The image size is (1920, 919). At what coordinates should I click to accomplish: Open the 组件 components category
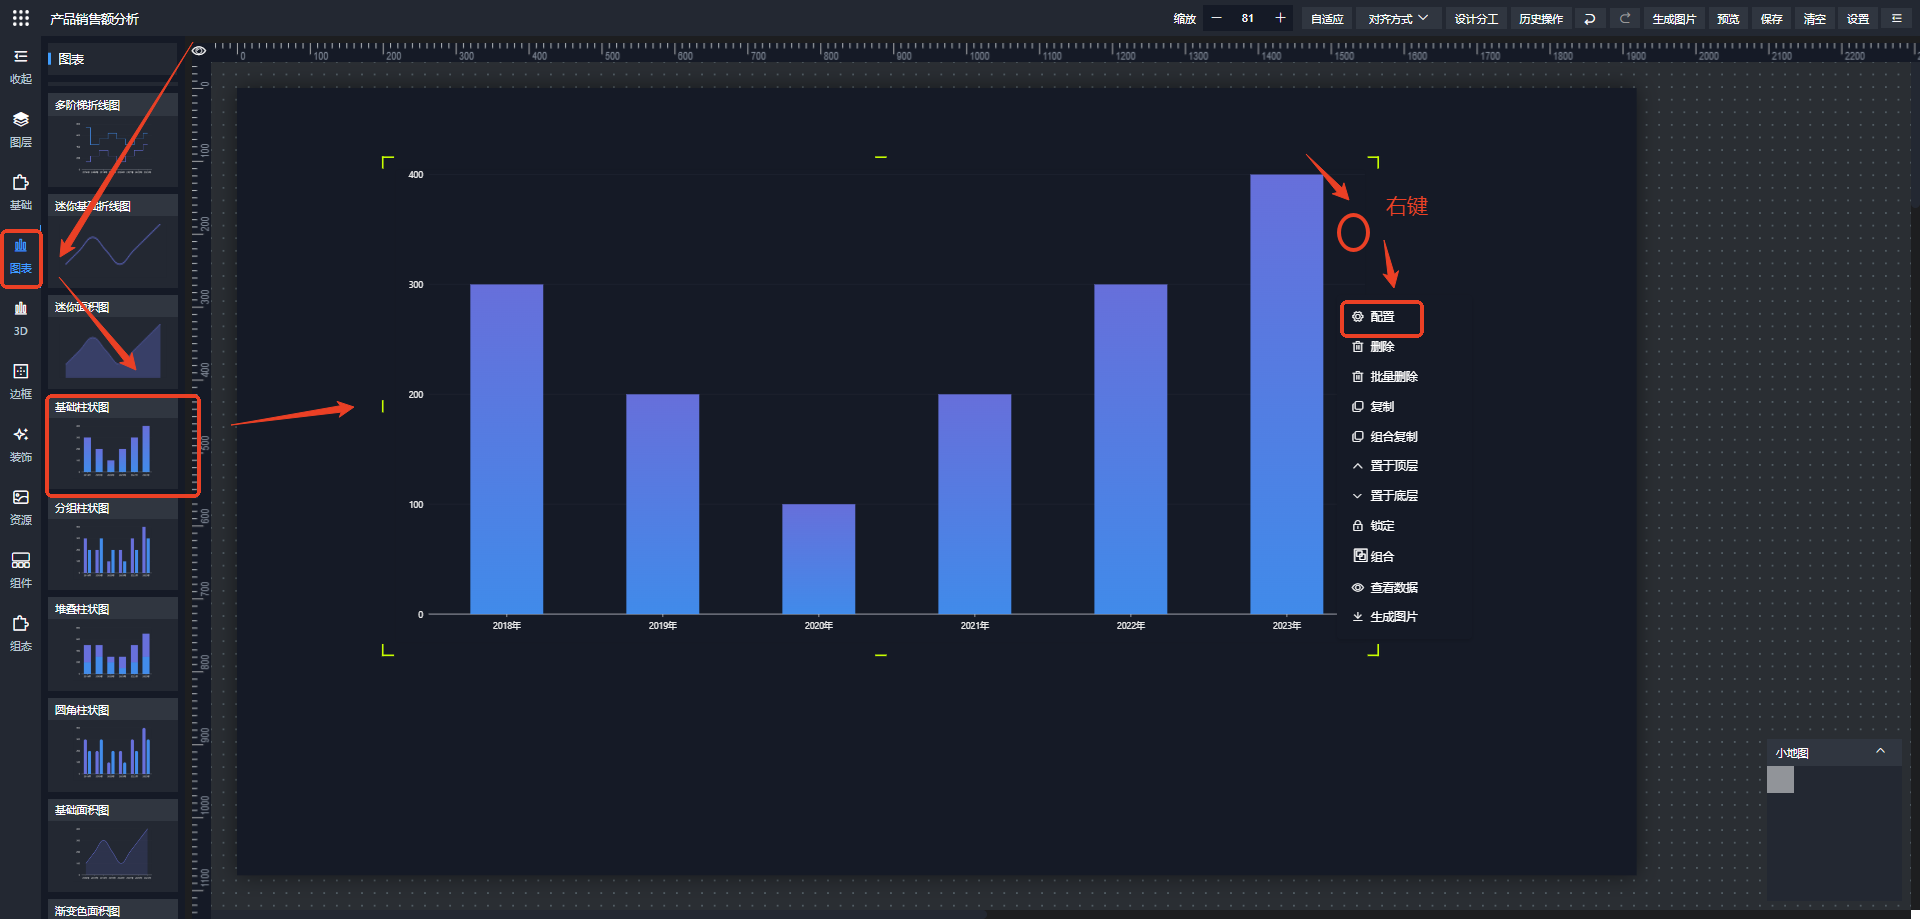[20, 570]
